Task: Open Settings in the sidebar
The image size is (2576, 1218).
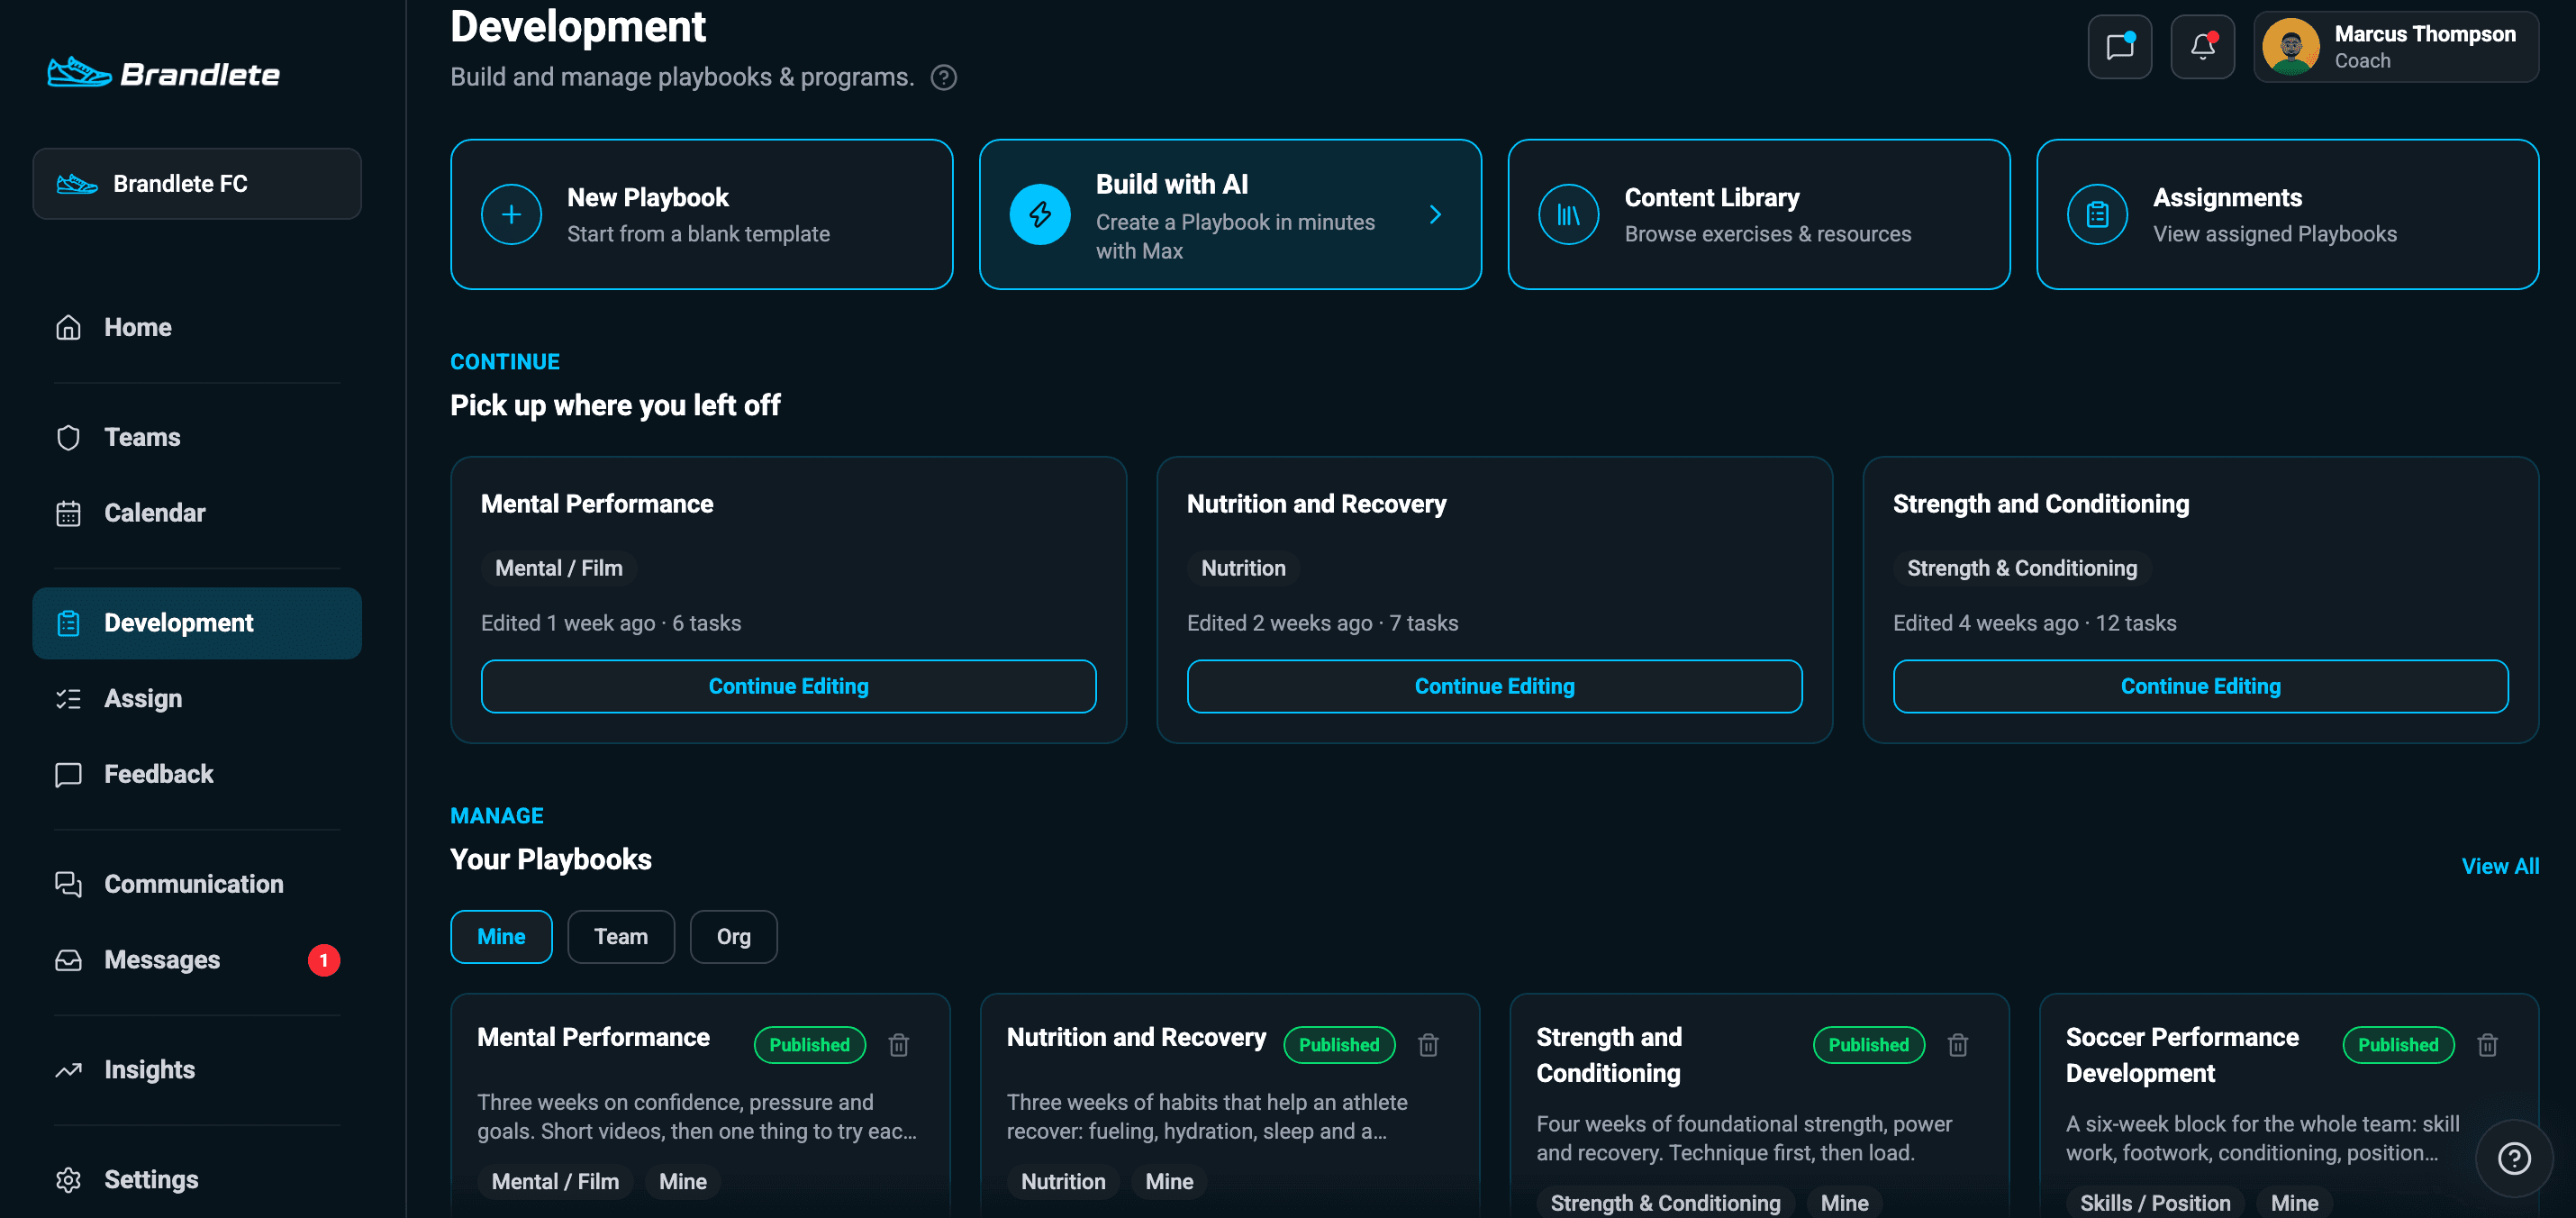Action: pos(197,1180)
